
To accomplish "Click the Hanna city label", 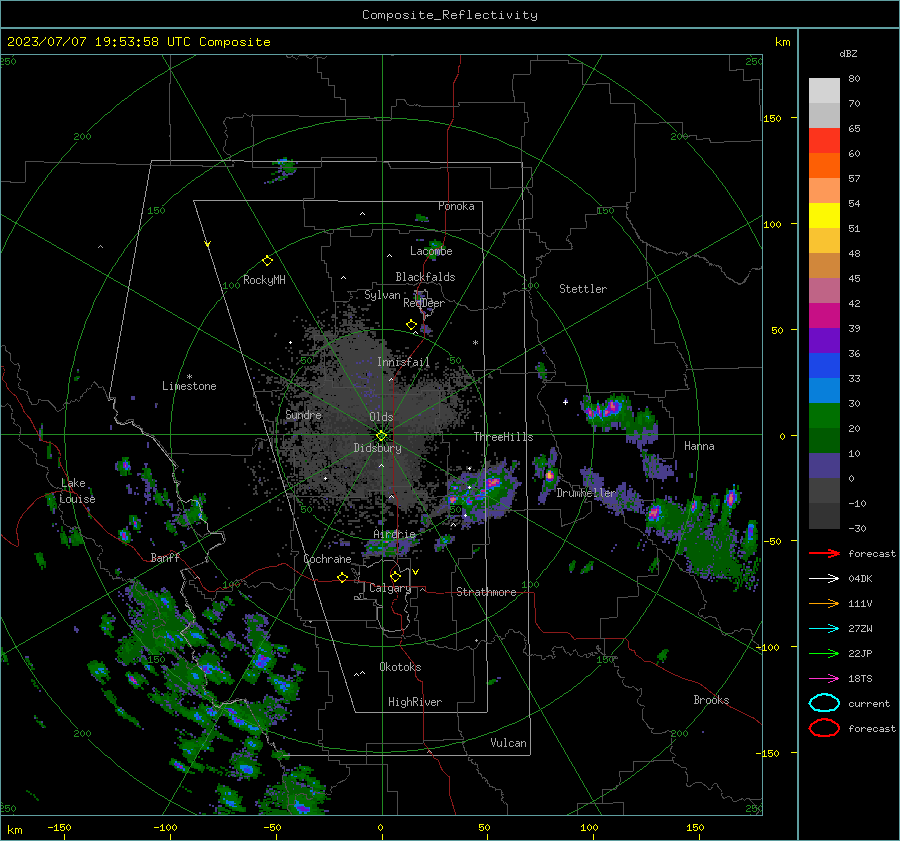I will point(699,446).
